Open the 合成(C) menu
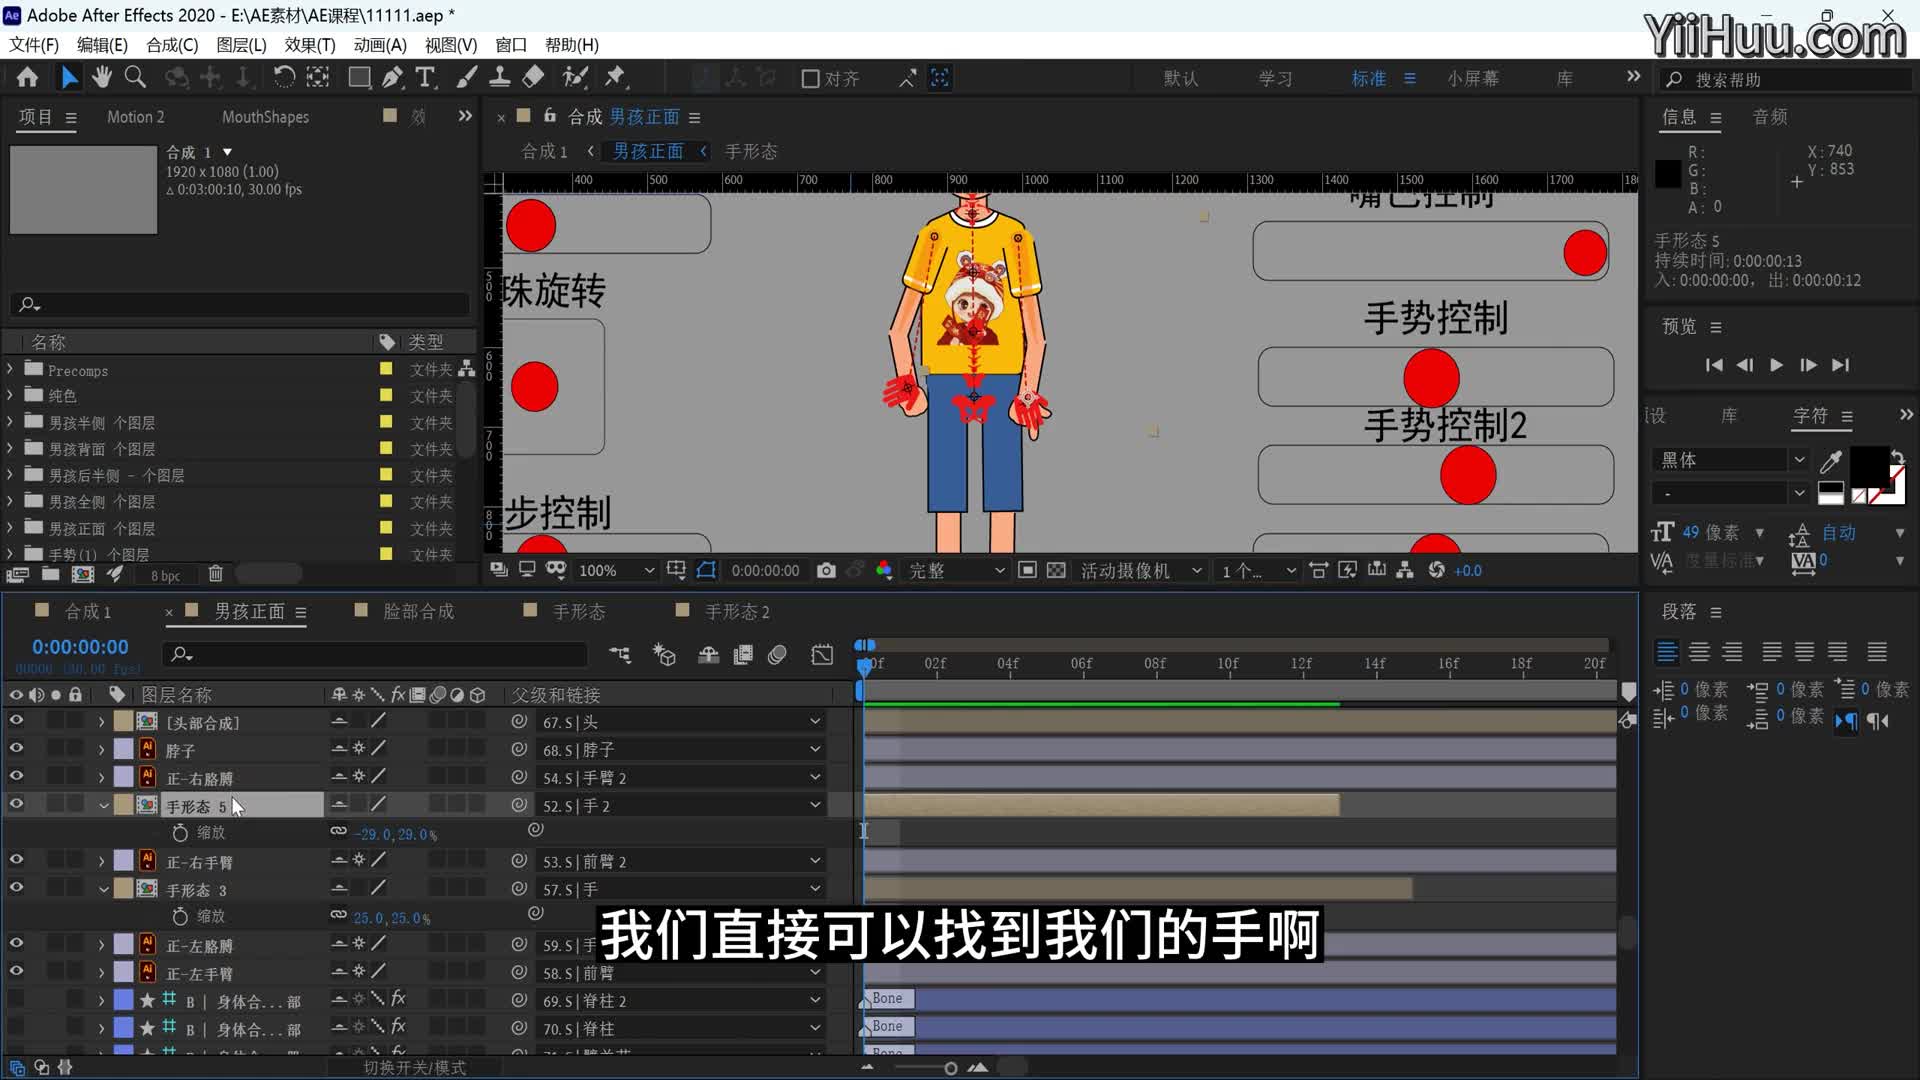The image size is (1920, 1080). click(x=172, y=45)
